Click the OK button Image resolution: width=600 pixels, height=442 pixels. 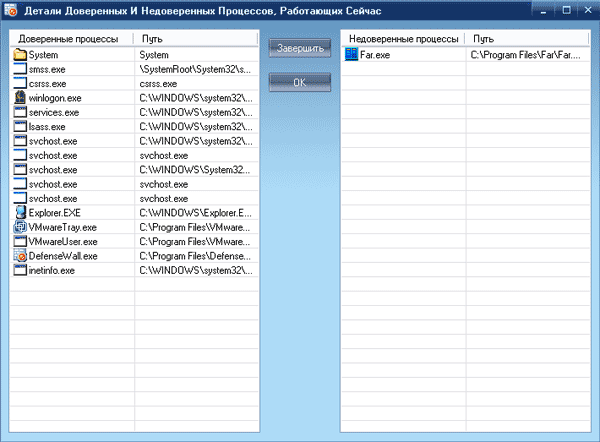(x=300, y=82)
